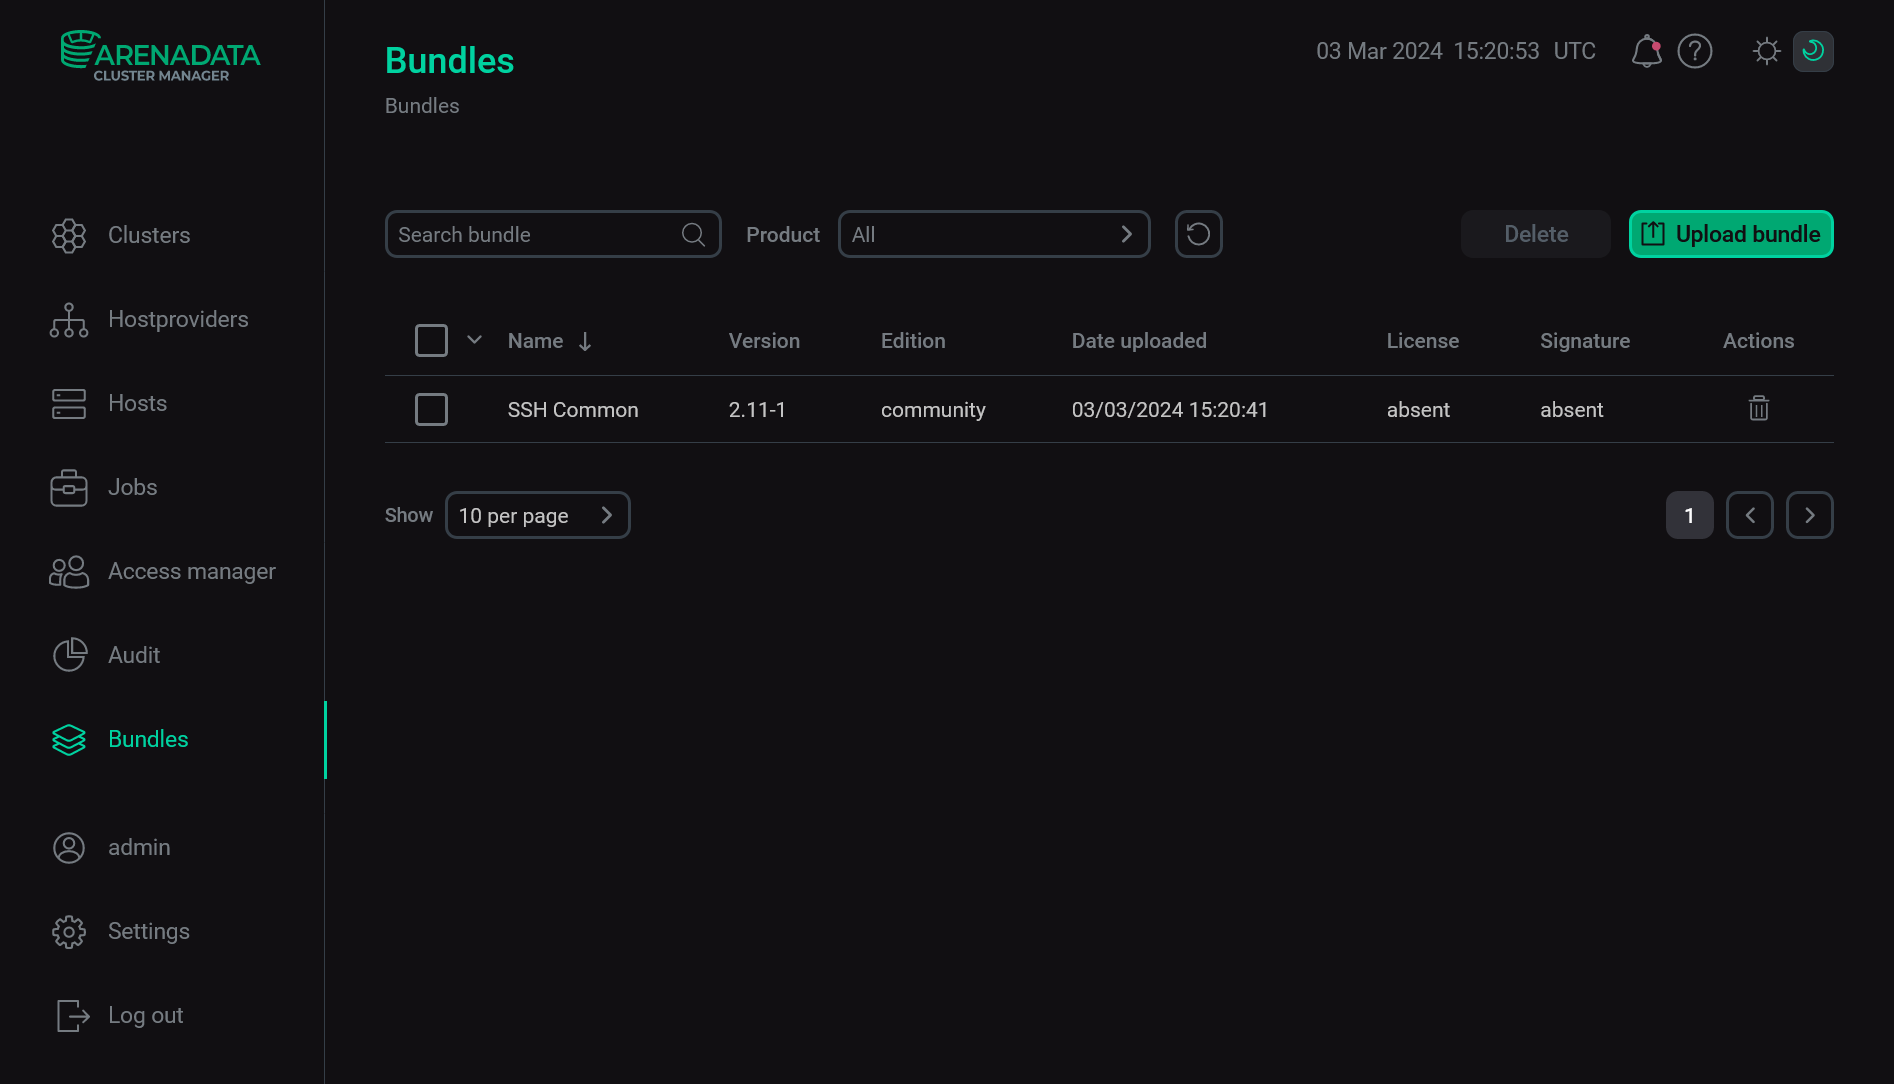Switch to light theme using sun toggle

tap(1765, 51)
